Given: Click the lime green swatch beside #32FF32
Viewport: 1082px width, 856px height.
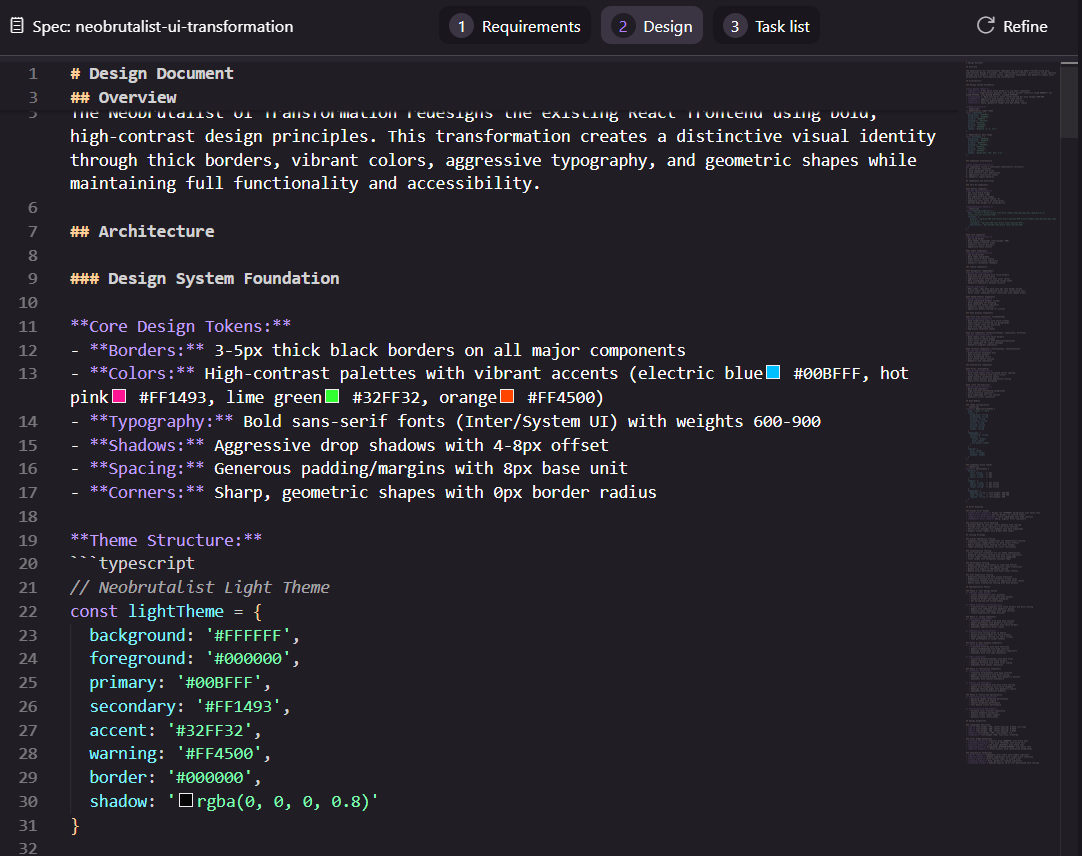Looking at the screenshot, I should tap(334, 396).
